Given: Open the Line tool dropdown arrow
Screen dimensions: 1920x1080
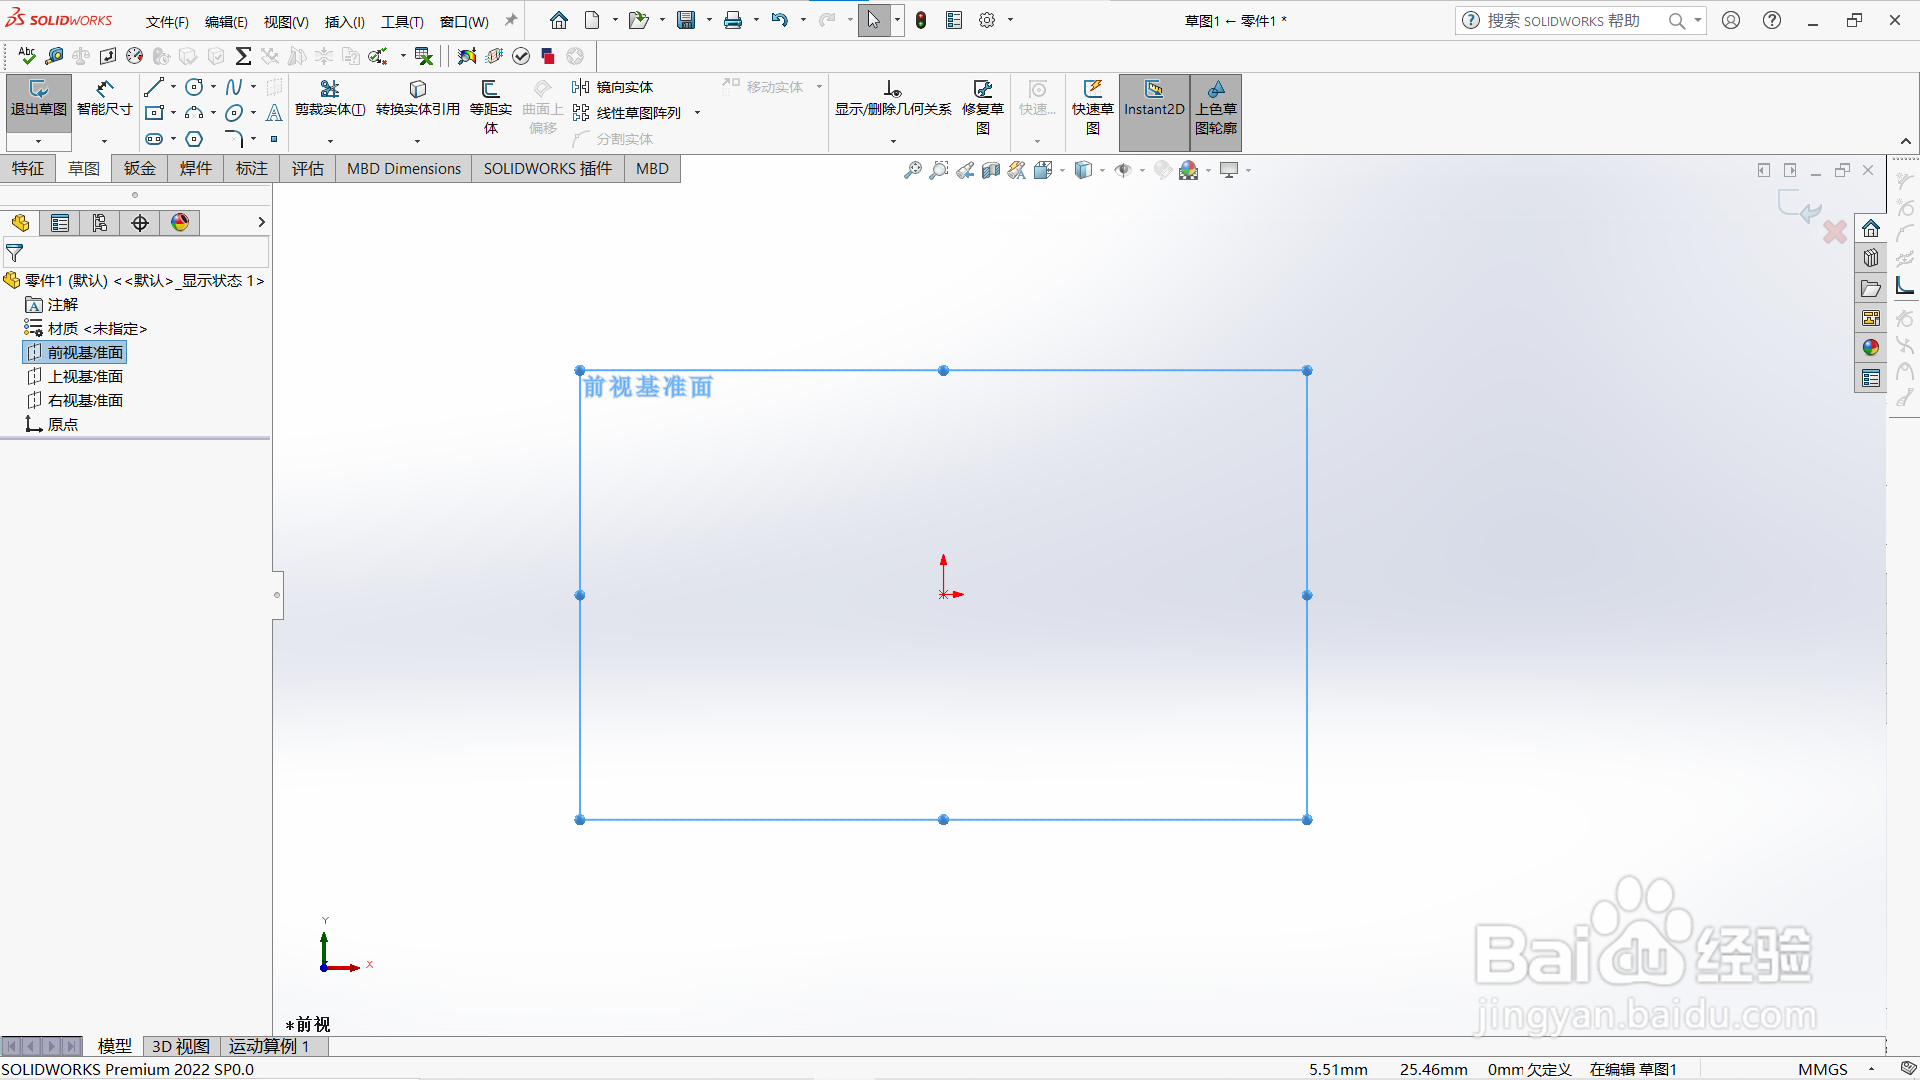Looking at the screenshot, I should (173, 87).
